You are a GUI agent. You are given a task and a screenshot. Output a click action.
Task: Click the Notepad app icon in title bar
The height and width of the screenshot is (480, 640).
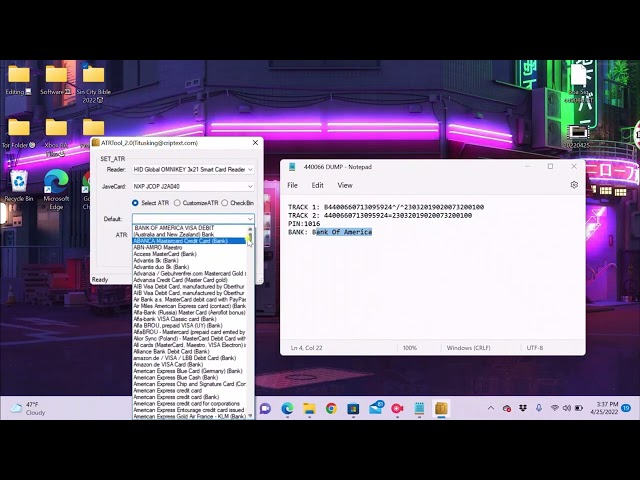[x=292, y=167]
